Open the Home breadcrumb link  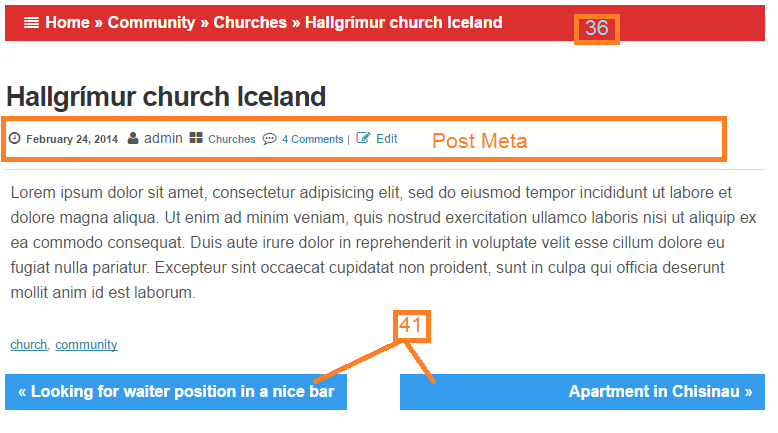[x=67, y=22]
